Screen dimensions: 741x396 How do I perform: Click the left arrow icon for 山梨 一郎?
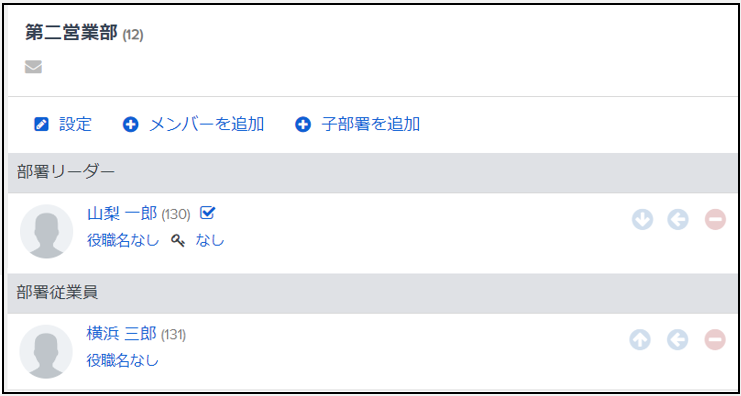pos(678,220)
